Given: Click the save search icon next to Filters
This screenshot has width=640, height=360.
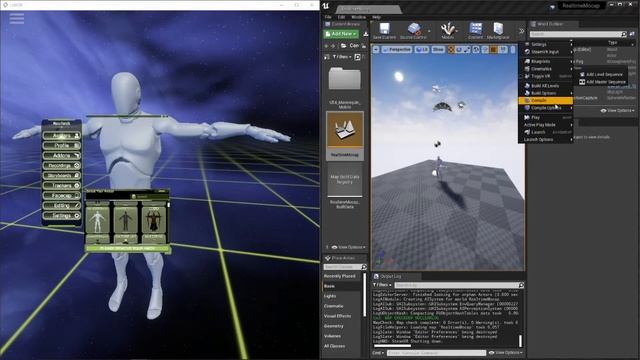Looking at the screenshot, I should [x=358, y=57].
